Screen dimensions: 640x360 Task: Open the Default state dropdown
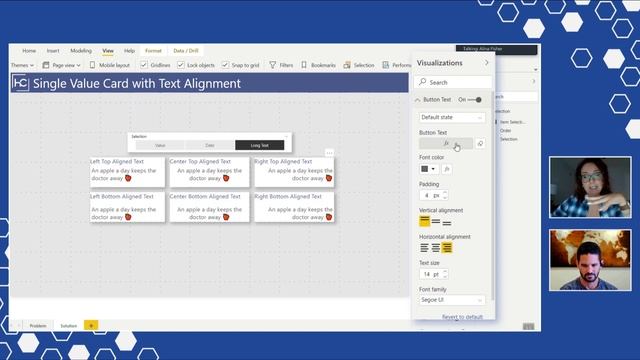pyautogui.click(x=452, y=117)
